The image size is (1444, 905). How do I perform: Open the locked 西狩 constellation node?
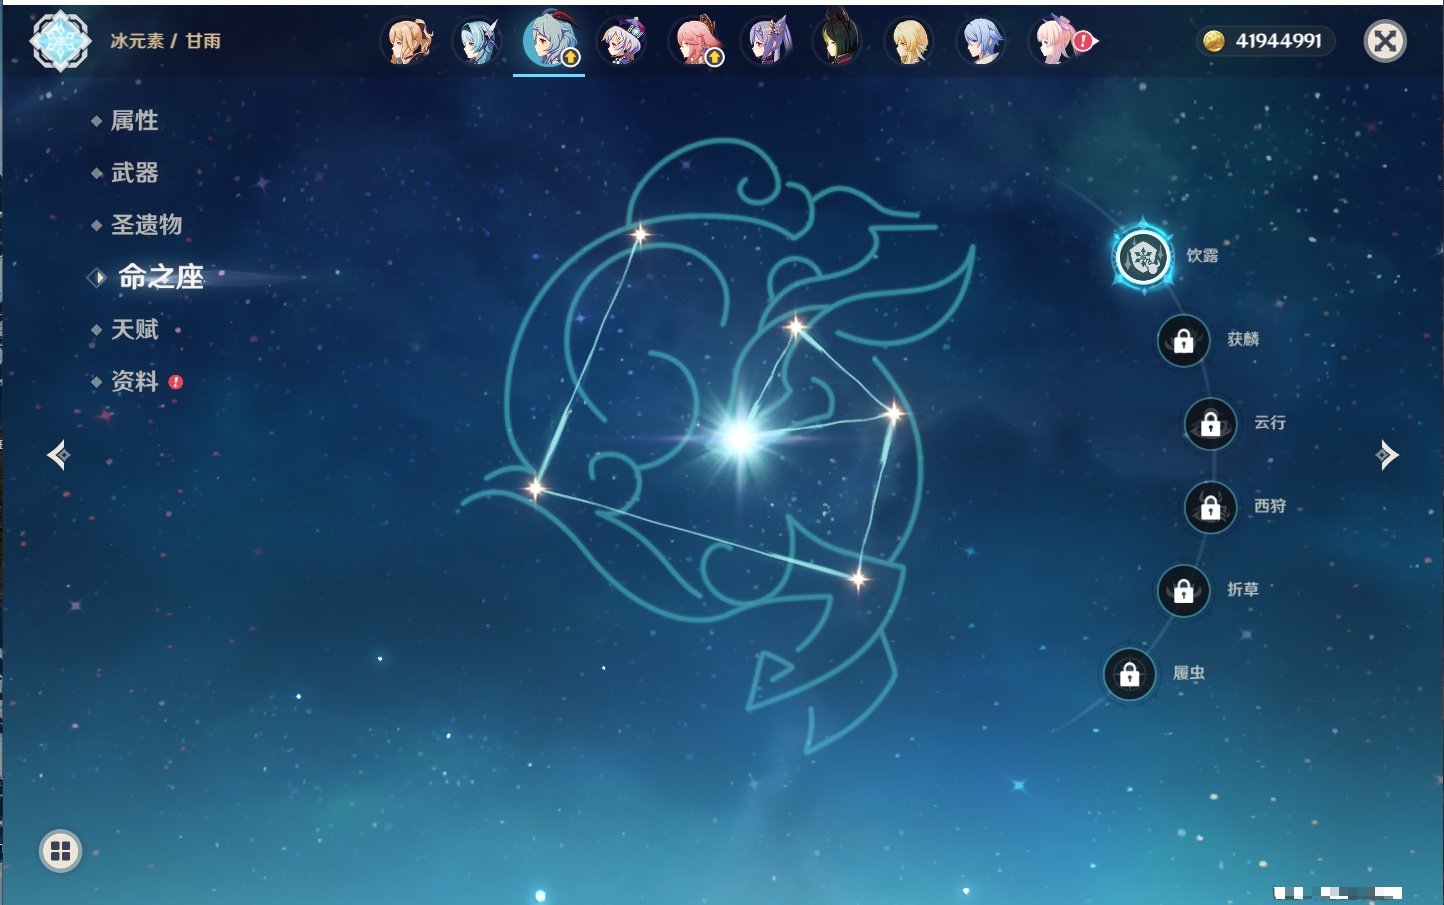pos(1210,508)
